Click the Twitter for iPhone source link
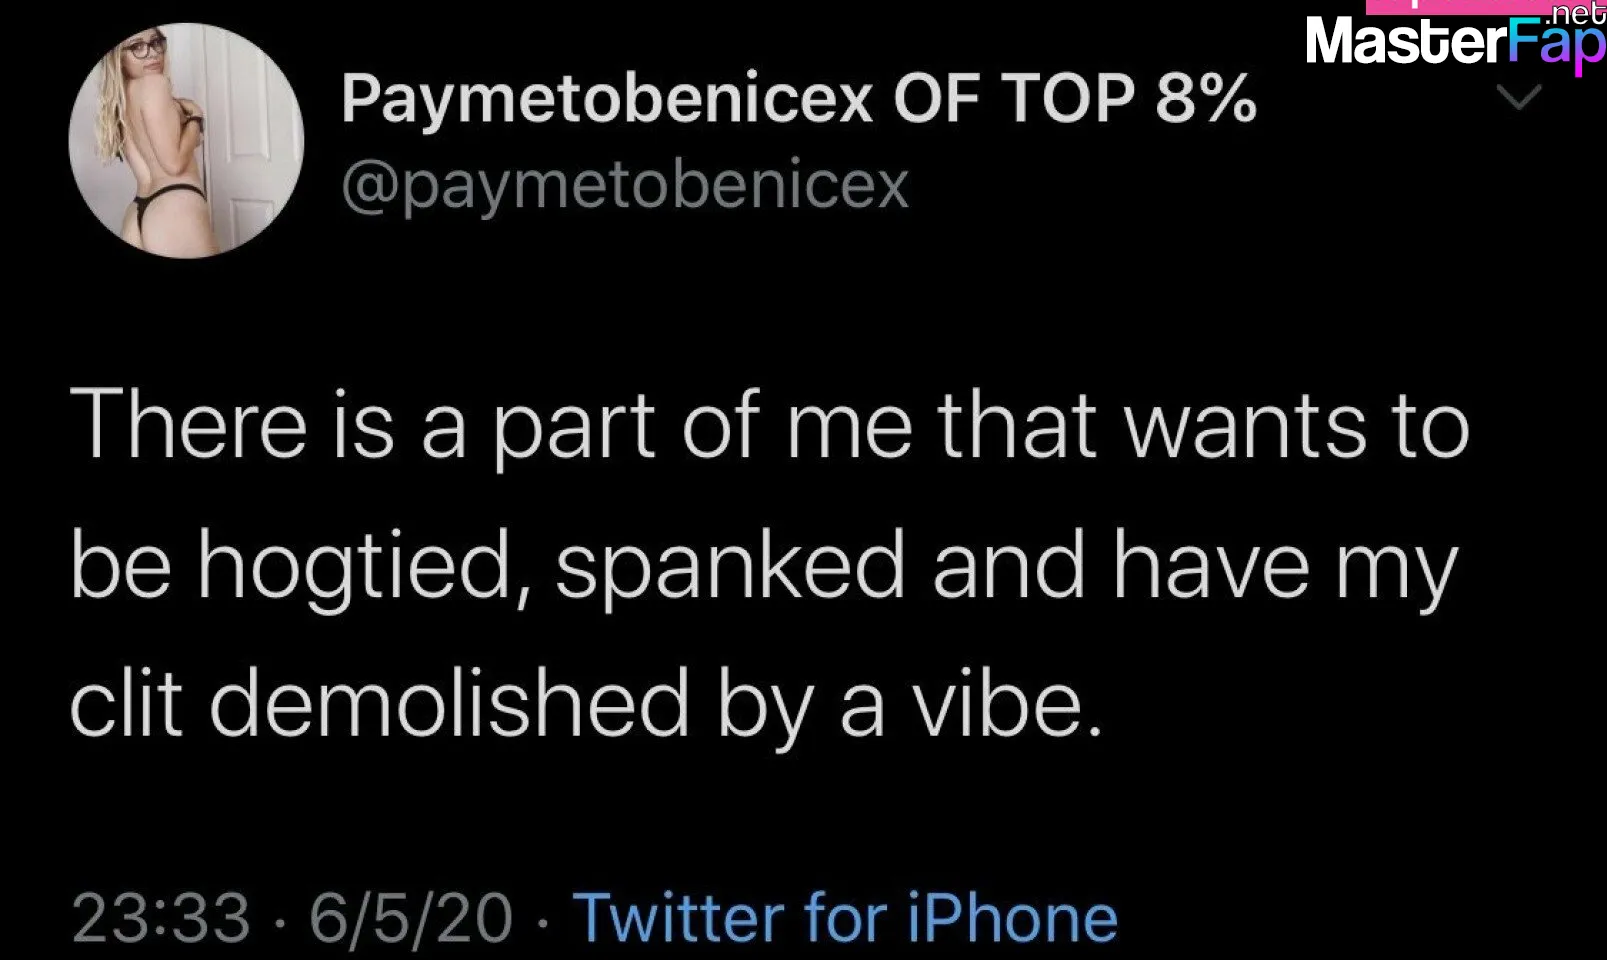 coord(845,918)
